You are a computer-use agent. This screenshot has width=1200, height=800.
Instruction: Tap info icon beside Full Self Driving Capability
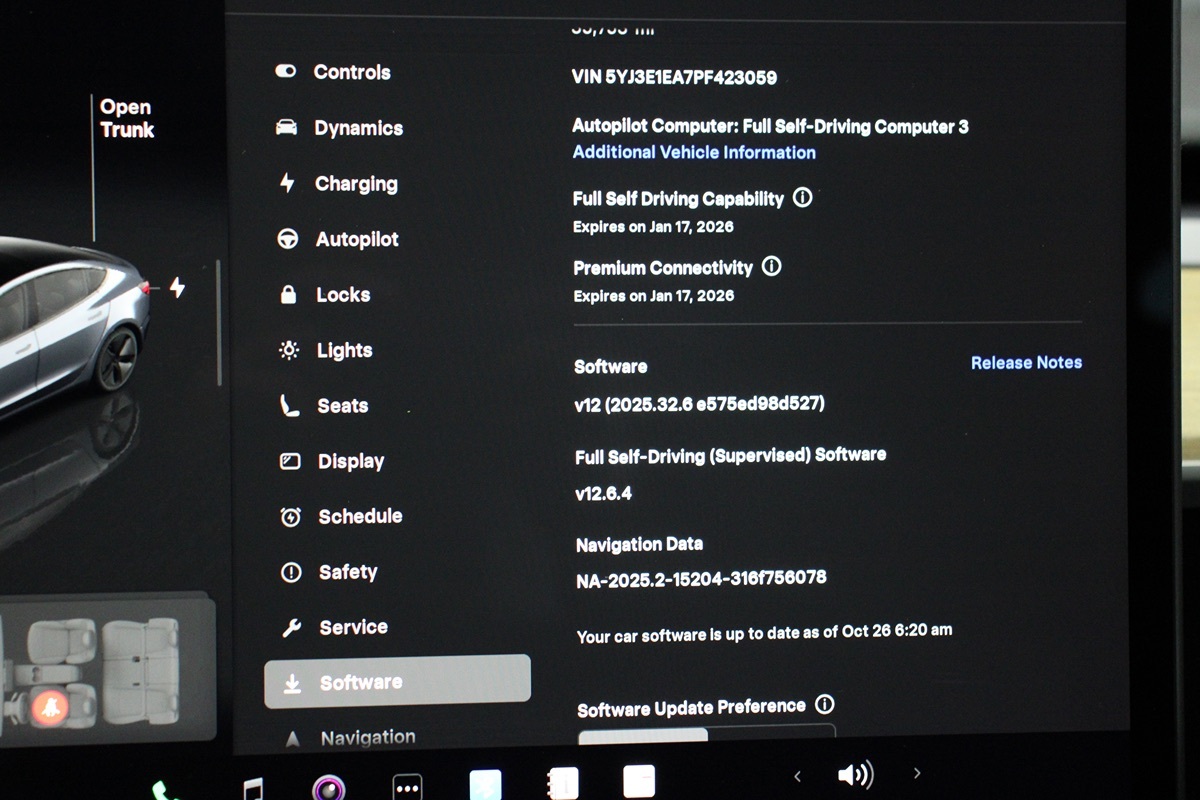pyautogui.click(x=802, y=198)
